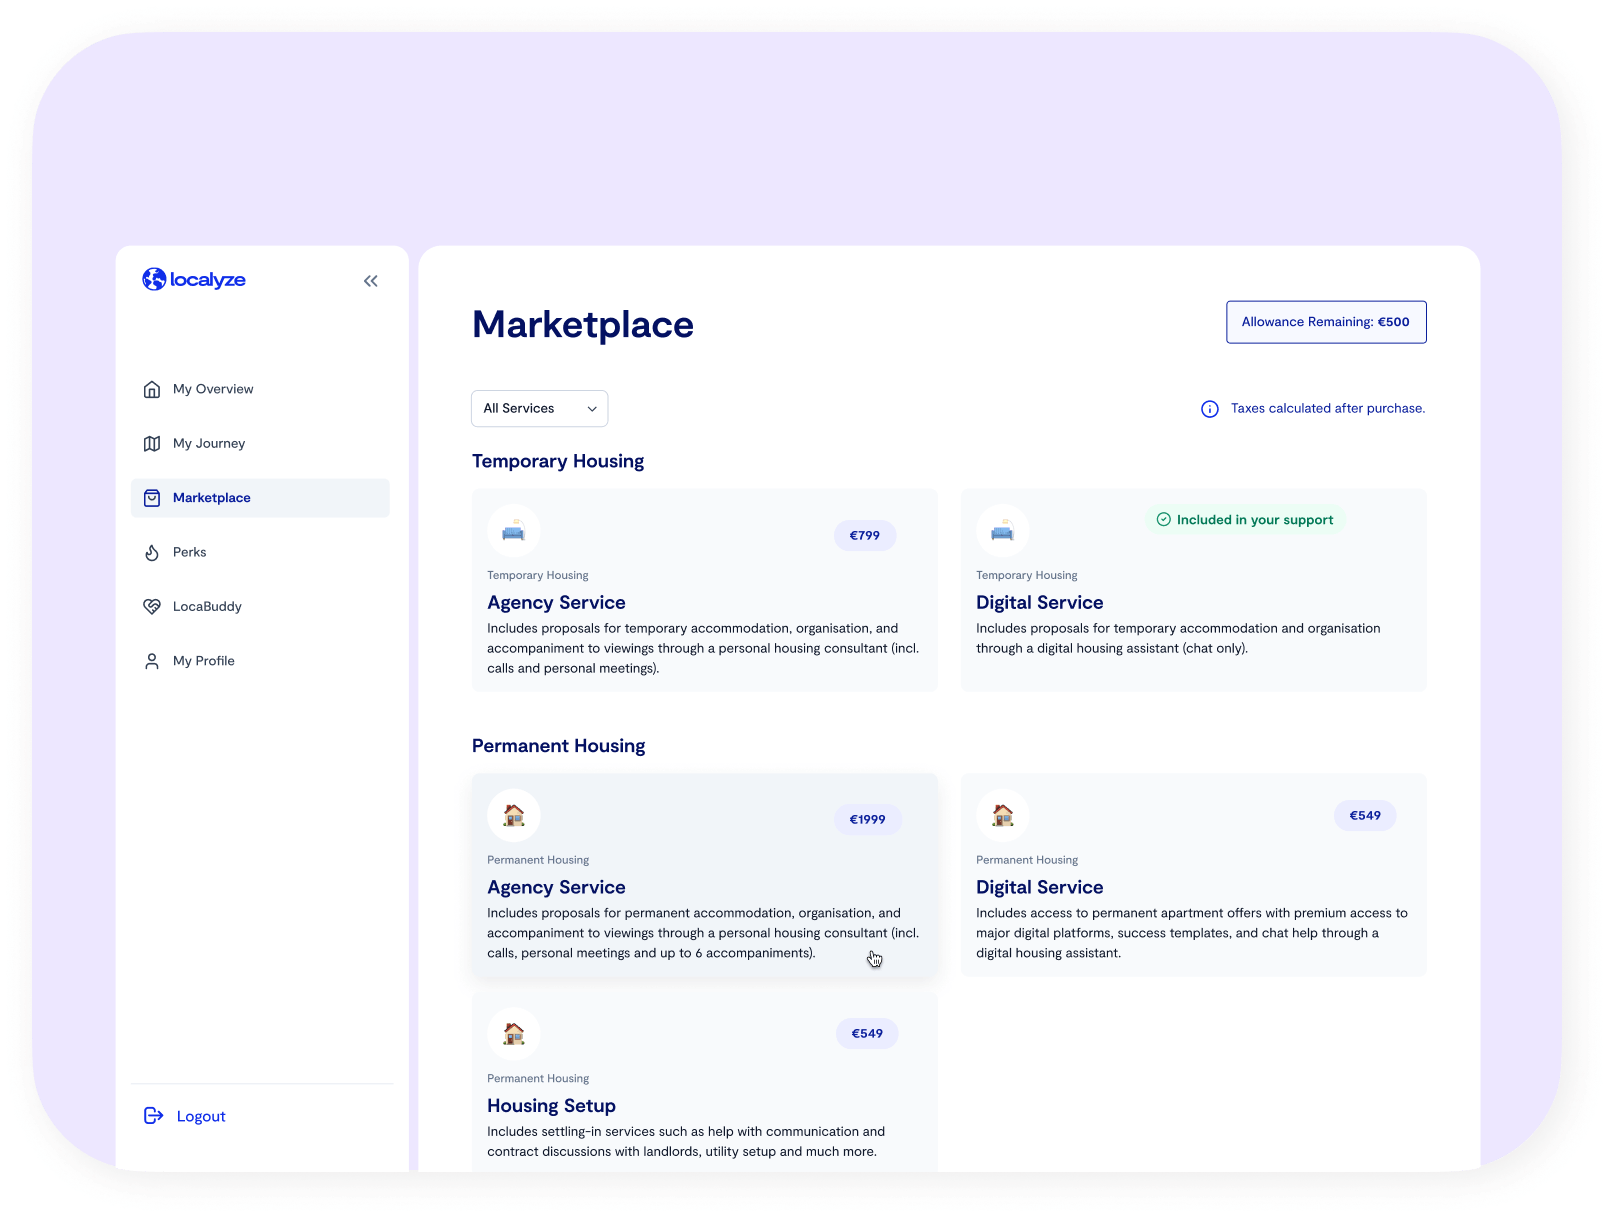Click the Included in your support badge
This screenshot has width=1610, height=1218.
1244,520
